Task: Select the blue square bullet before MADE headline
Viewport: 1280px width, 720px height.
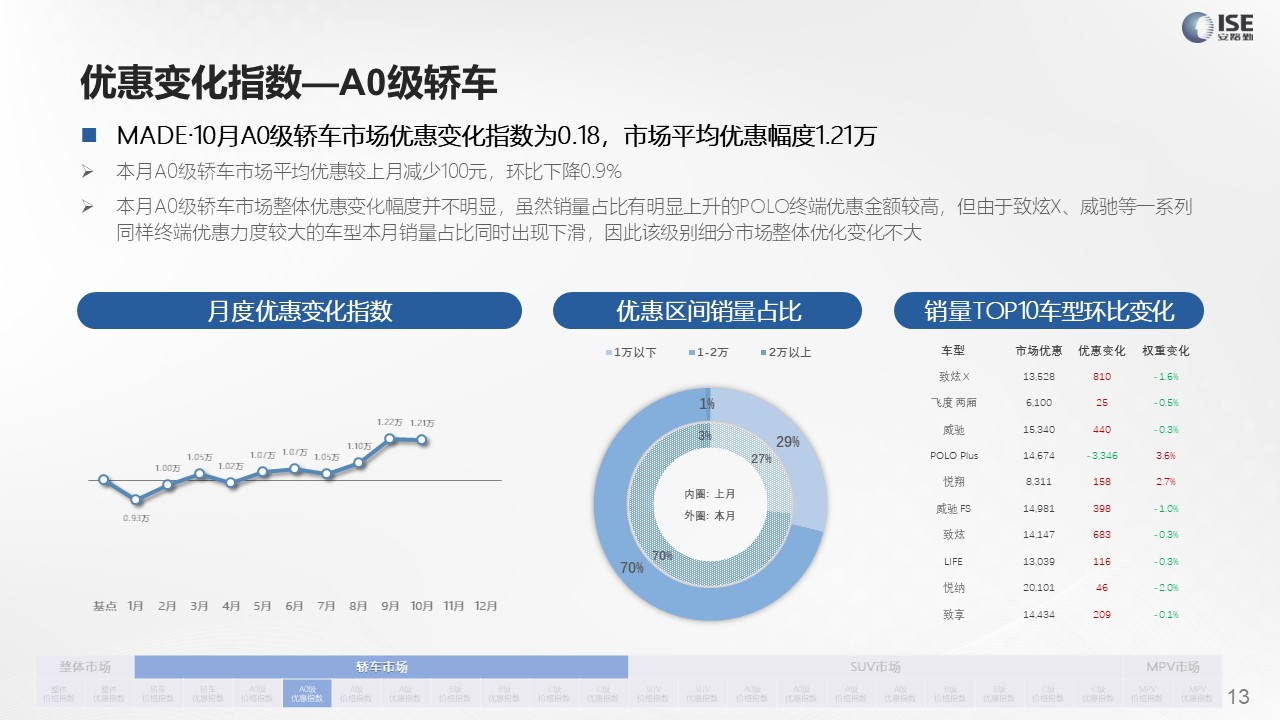Action: [x=88, y=135]
